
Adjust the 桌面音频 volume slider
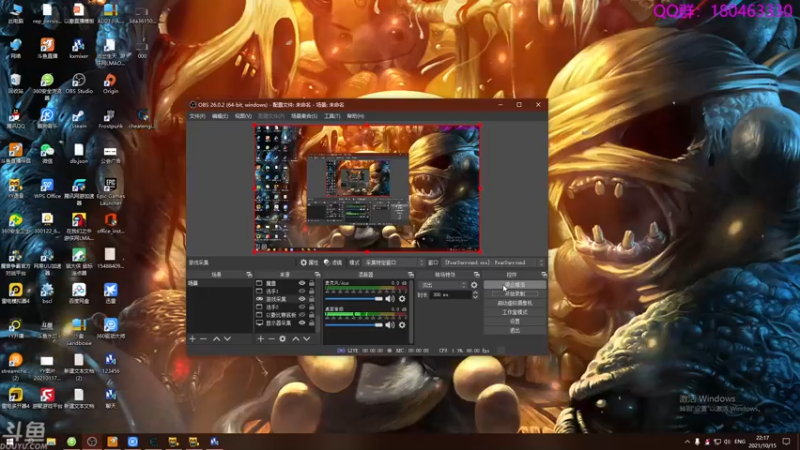(x=354, y=325)
